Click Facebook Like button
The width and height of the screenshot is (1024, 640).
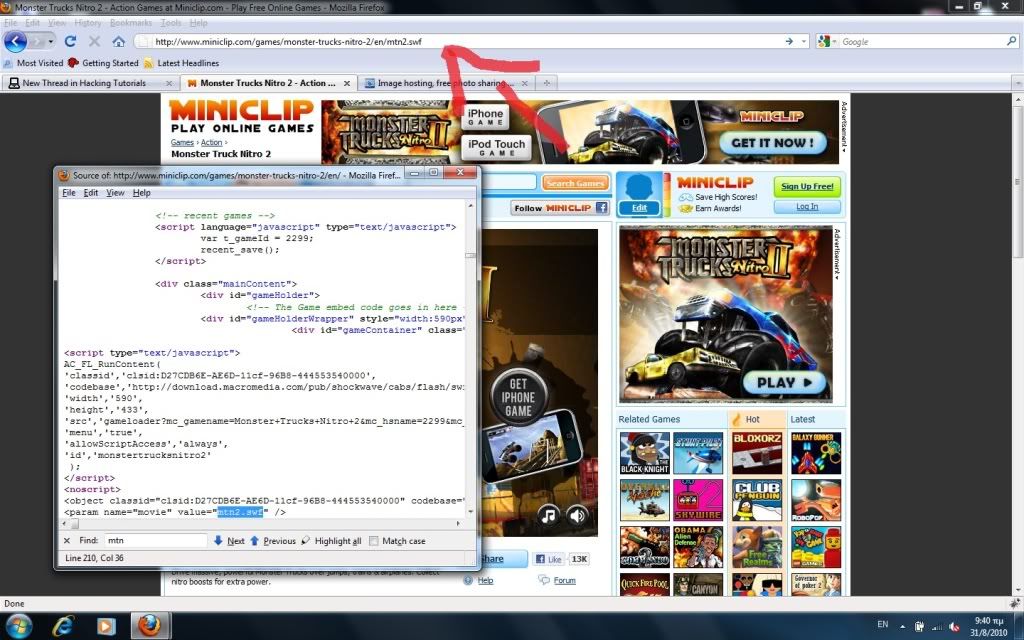[549, 559]
